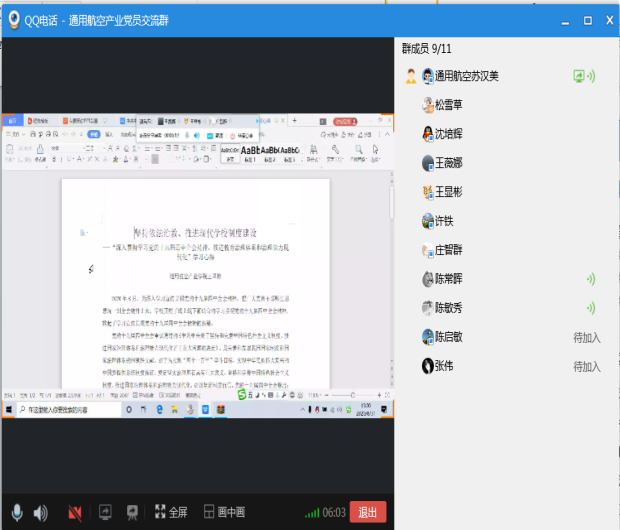Turn on the disabled camera icon
This screenshot has width=620, height=530.
(x=75, y=512)
